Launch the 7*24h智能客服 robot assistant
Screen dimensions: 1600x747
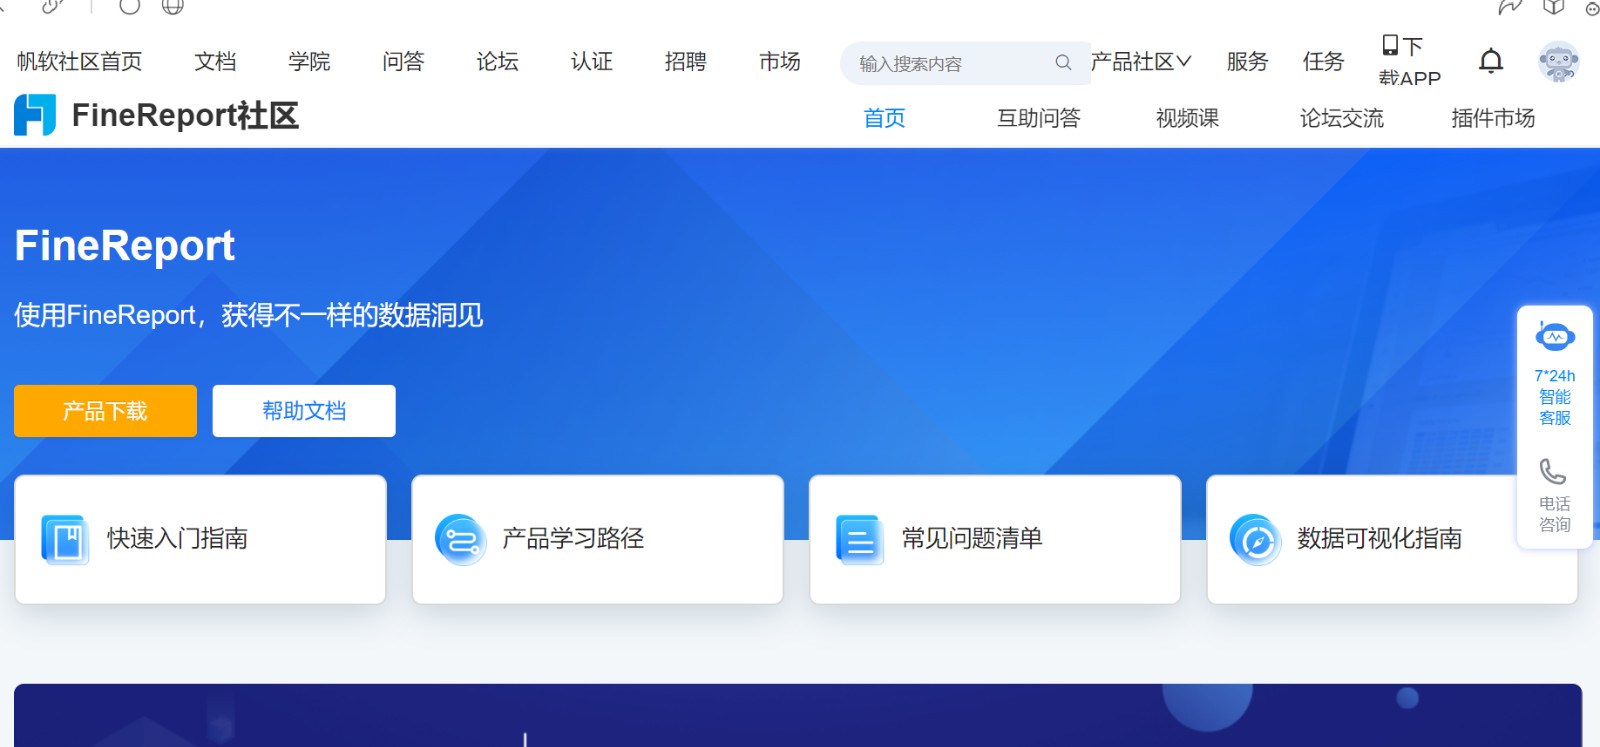(x=1555, y=373)
